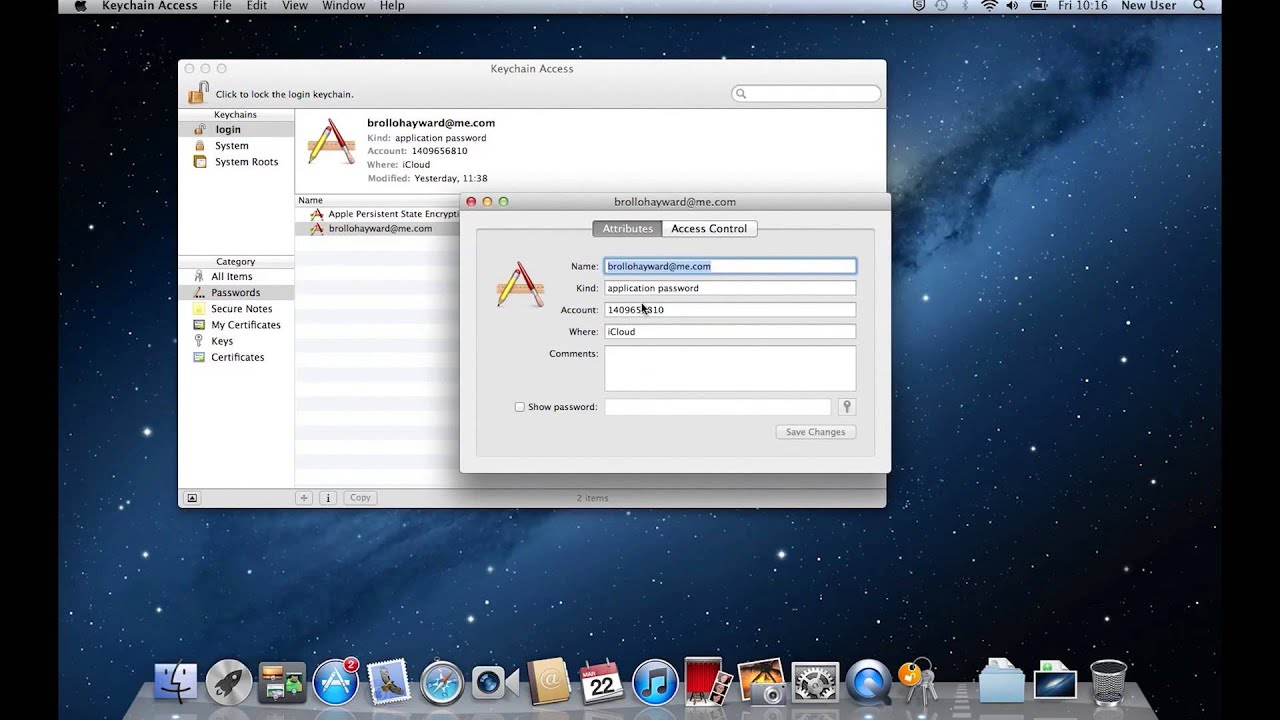1280x720 pixels.
Task: Open Contacts from the Dock
Action: [x=548, y=682]
